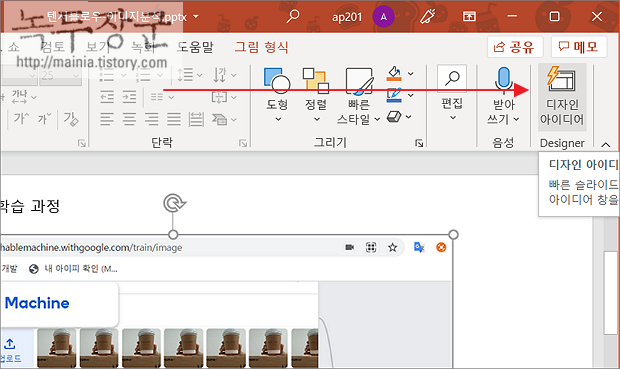Viewport: 620px width, 369px height.
Task: Decrease the list indent level
Action: point(107,97)
